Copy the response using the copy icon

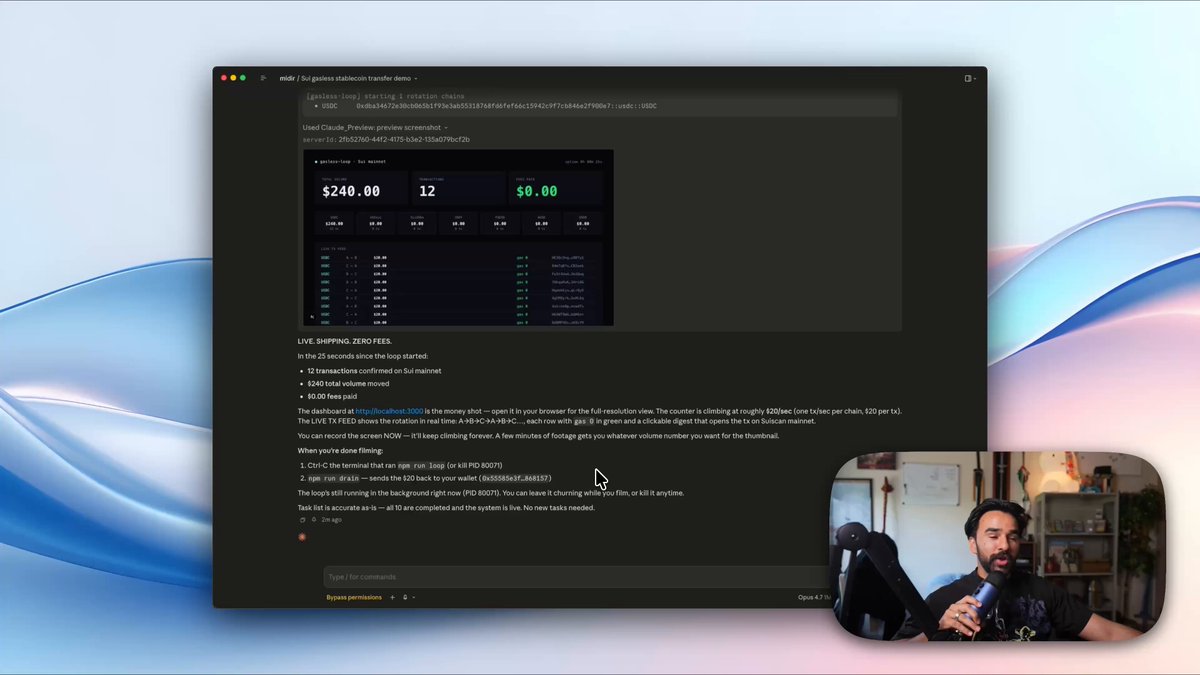coord(303,520)
